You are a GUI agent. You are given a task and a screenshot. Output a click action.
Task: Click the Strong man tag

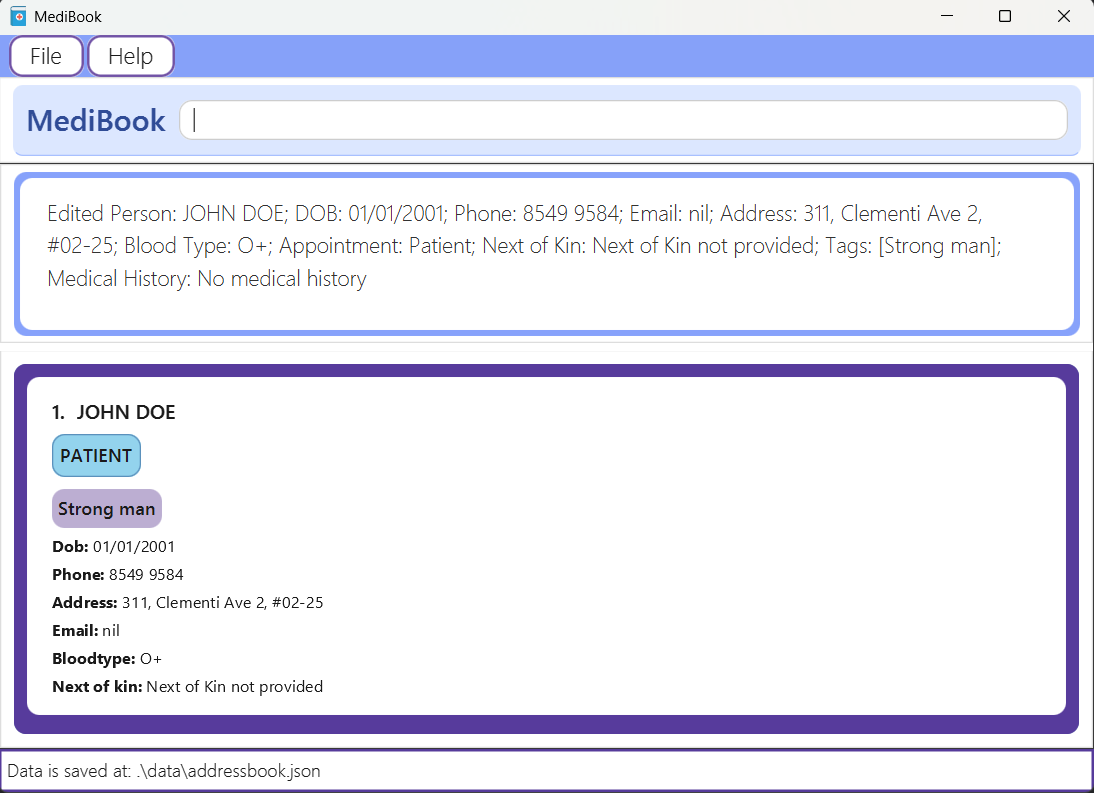coord(107,508)
